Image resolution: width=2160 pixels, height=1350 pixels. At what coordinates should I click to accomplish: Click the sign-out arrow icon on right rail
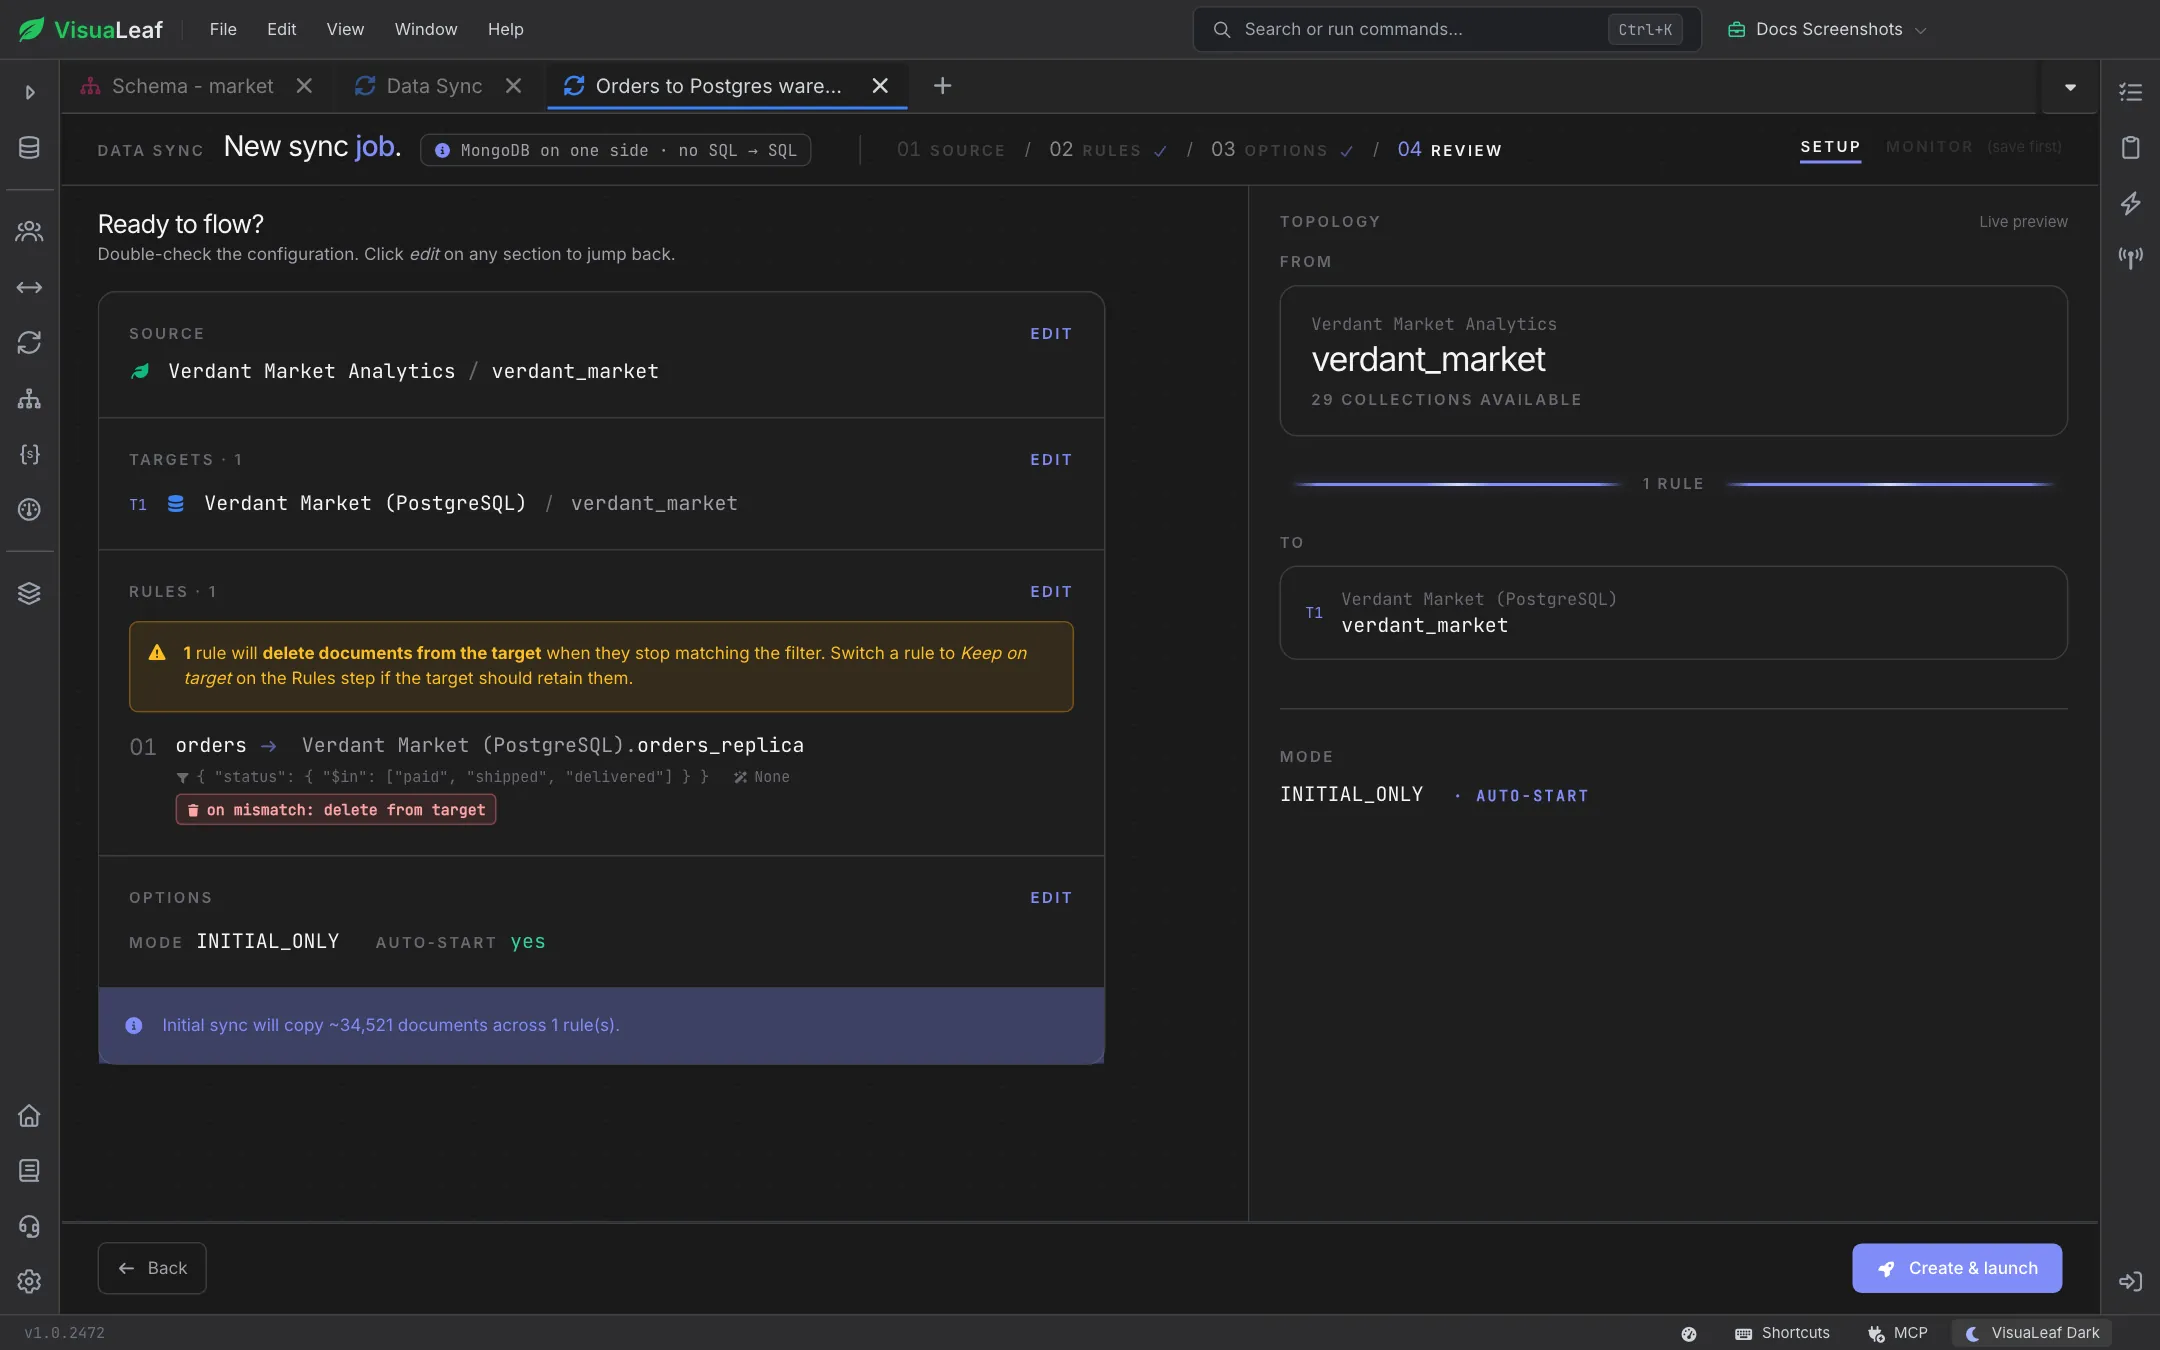[x=2130, y=1282]
